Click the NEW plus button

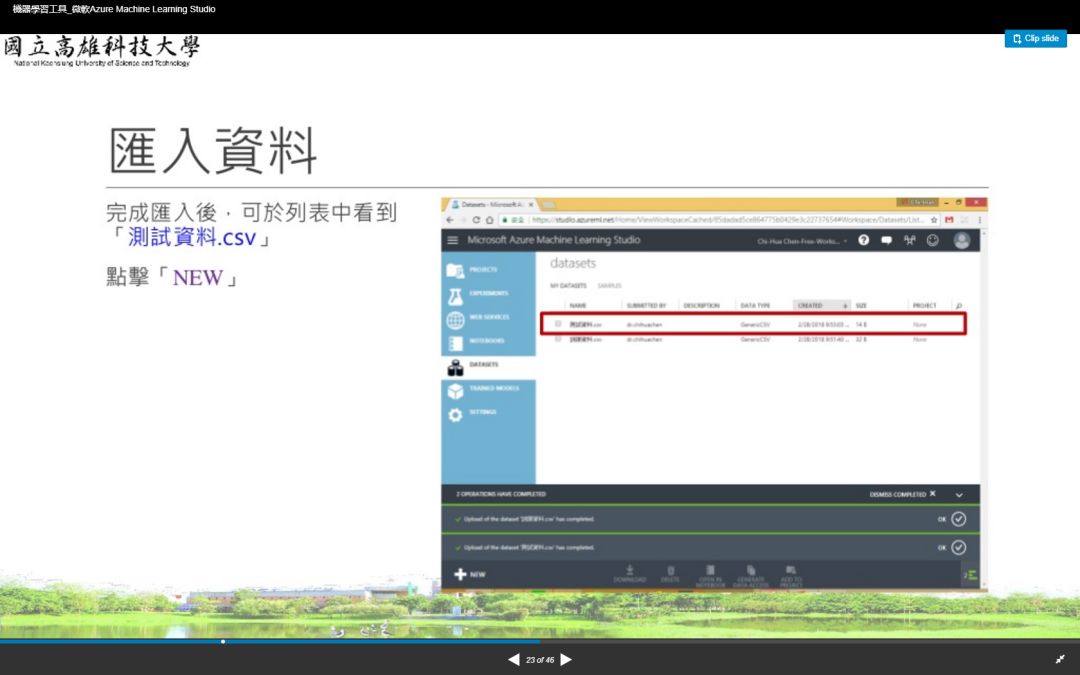click(x=470, y=574)
